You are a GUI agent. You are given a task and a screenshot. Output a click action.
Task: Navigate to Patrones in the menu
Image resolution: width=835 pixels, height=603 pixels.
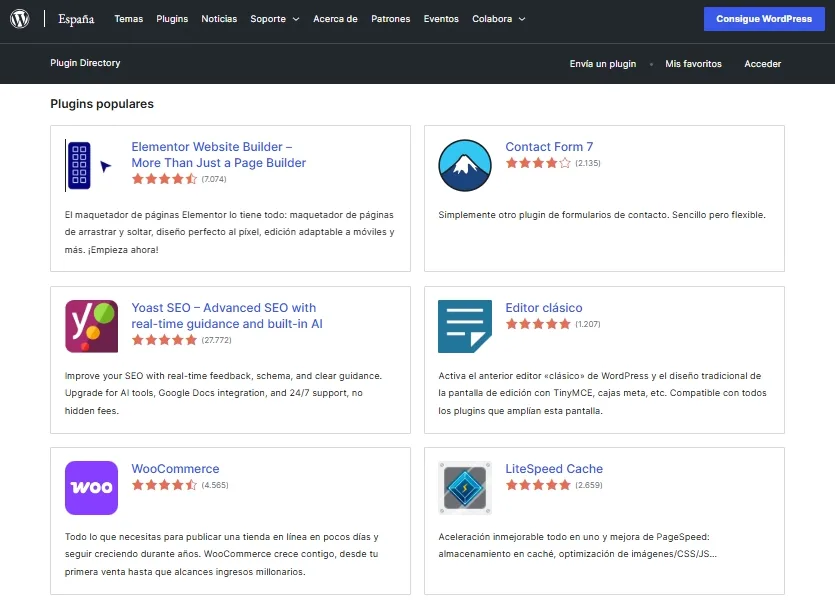(391, 19)
